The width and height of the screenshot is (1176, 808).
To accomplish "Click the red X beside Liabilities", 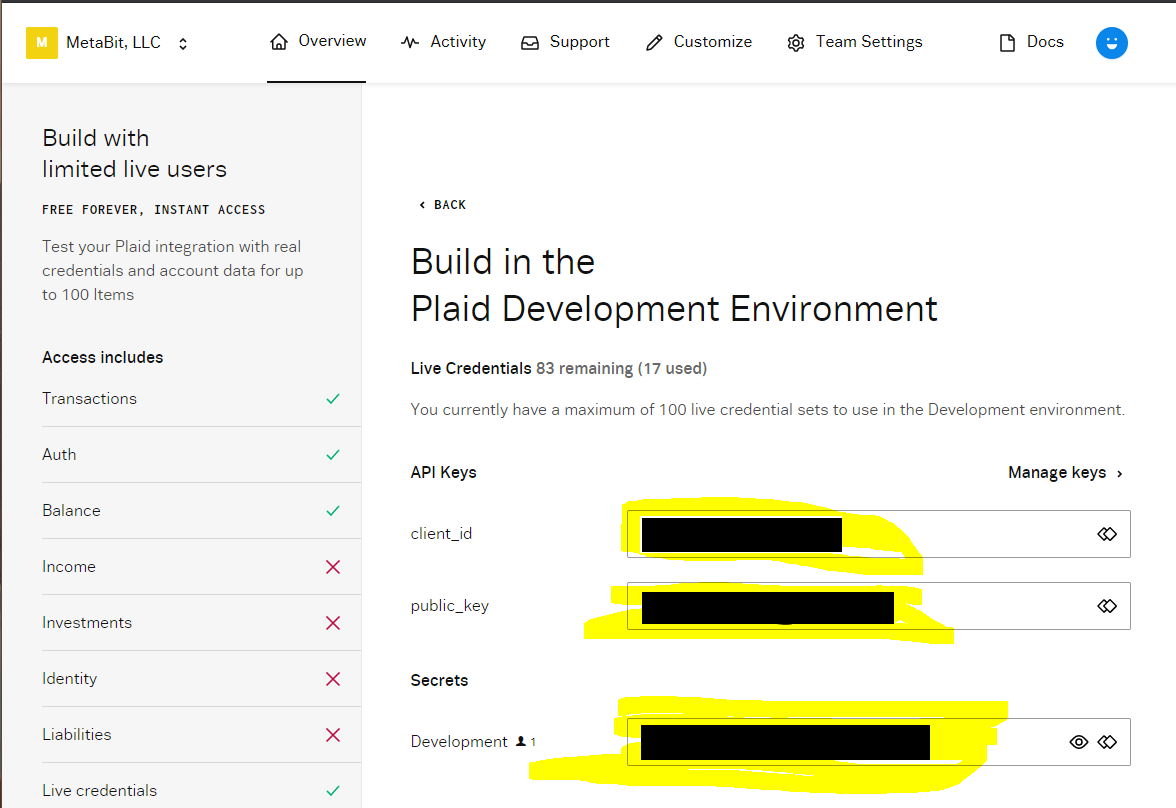I will 333,735.
